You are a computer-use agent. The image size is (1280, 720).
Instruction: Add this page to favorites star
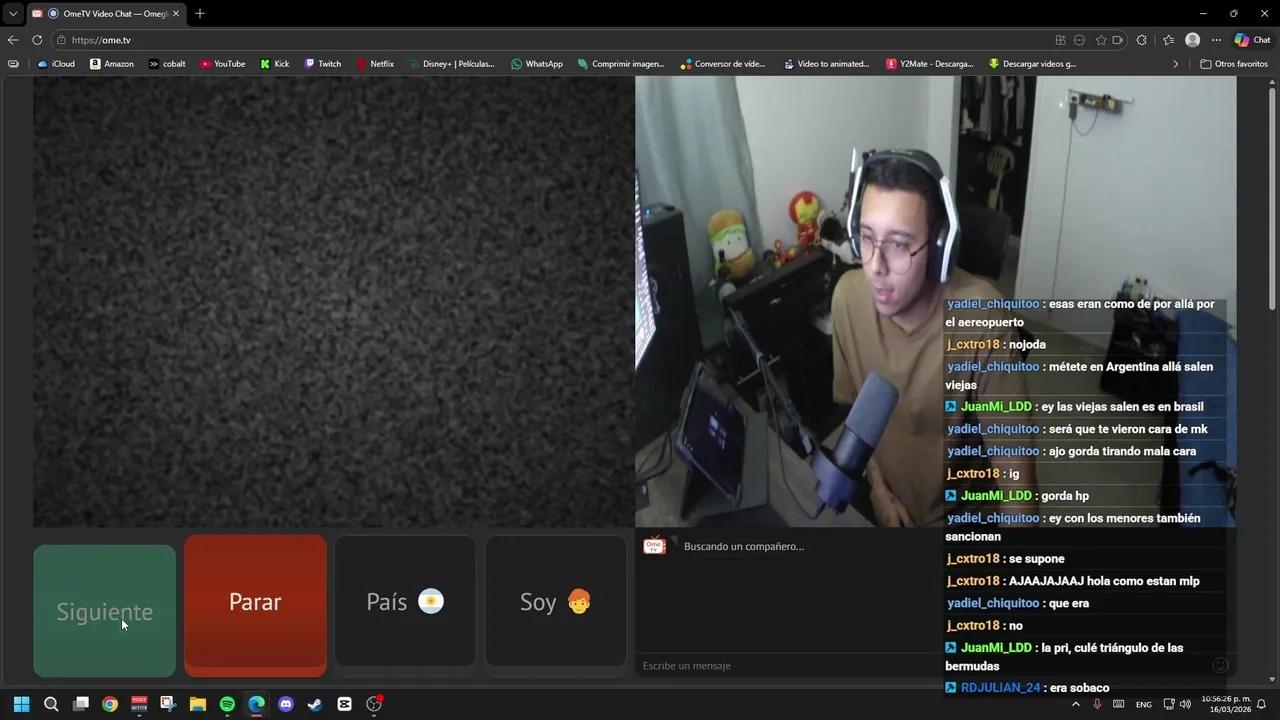pyautogui.click(x=1101, y=40)
